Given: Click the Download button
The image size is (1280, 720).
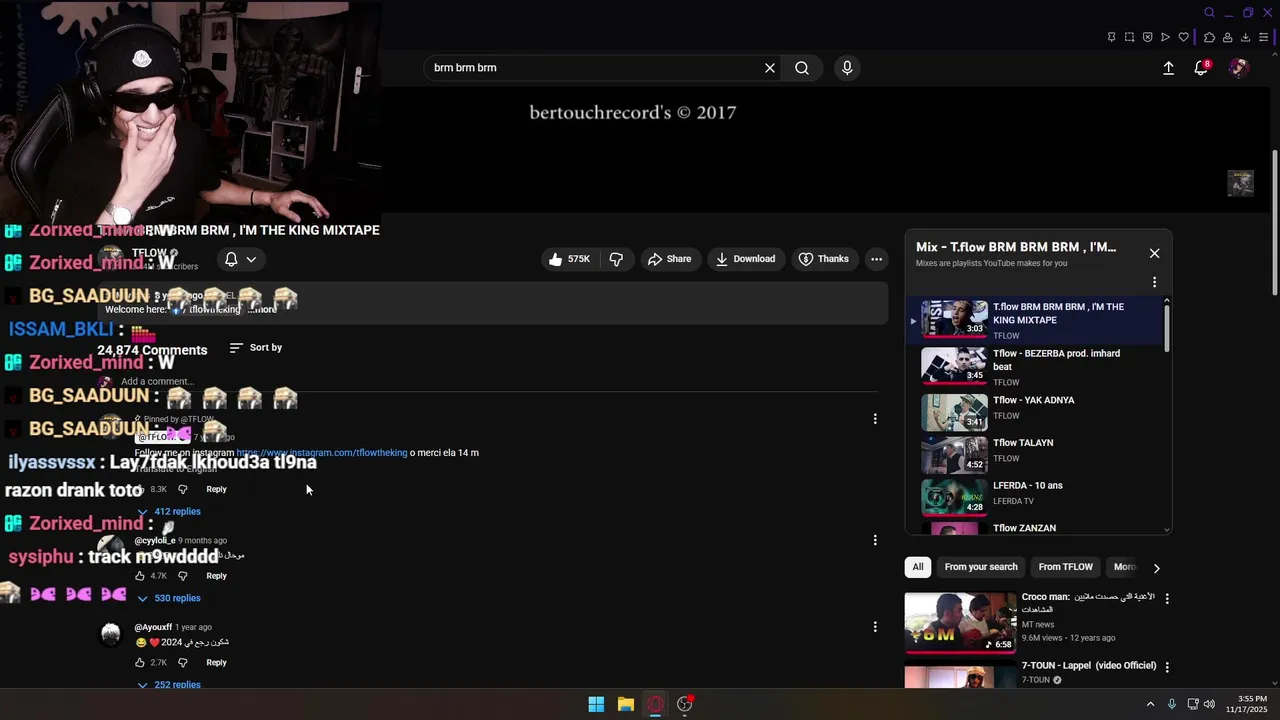Looking at the screenshot, I should [746, 259].
